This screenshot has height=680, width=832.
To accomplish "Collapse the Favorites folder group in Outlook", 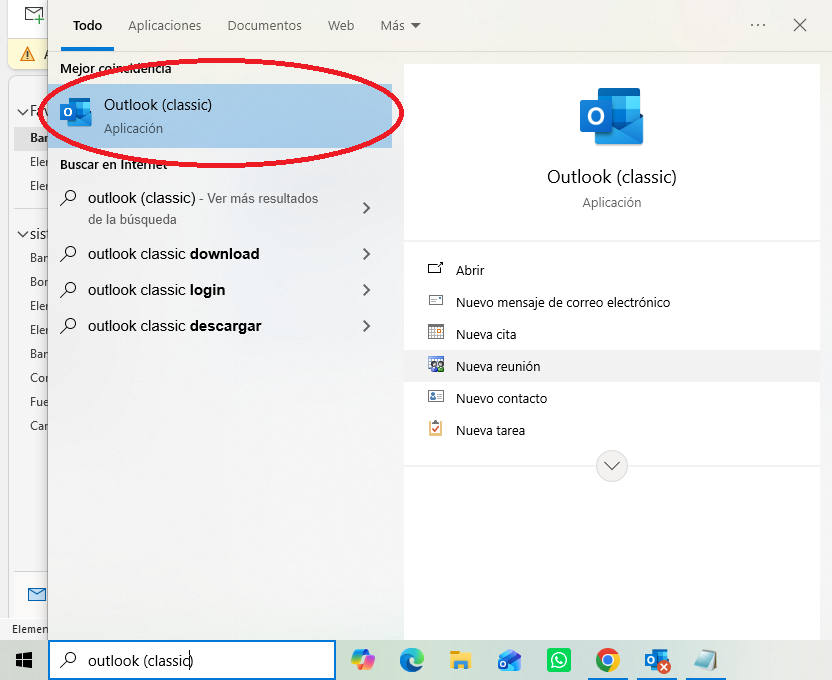I will coord(23,111).
